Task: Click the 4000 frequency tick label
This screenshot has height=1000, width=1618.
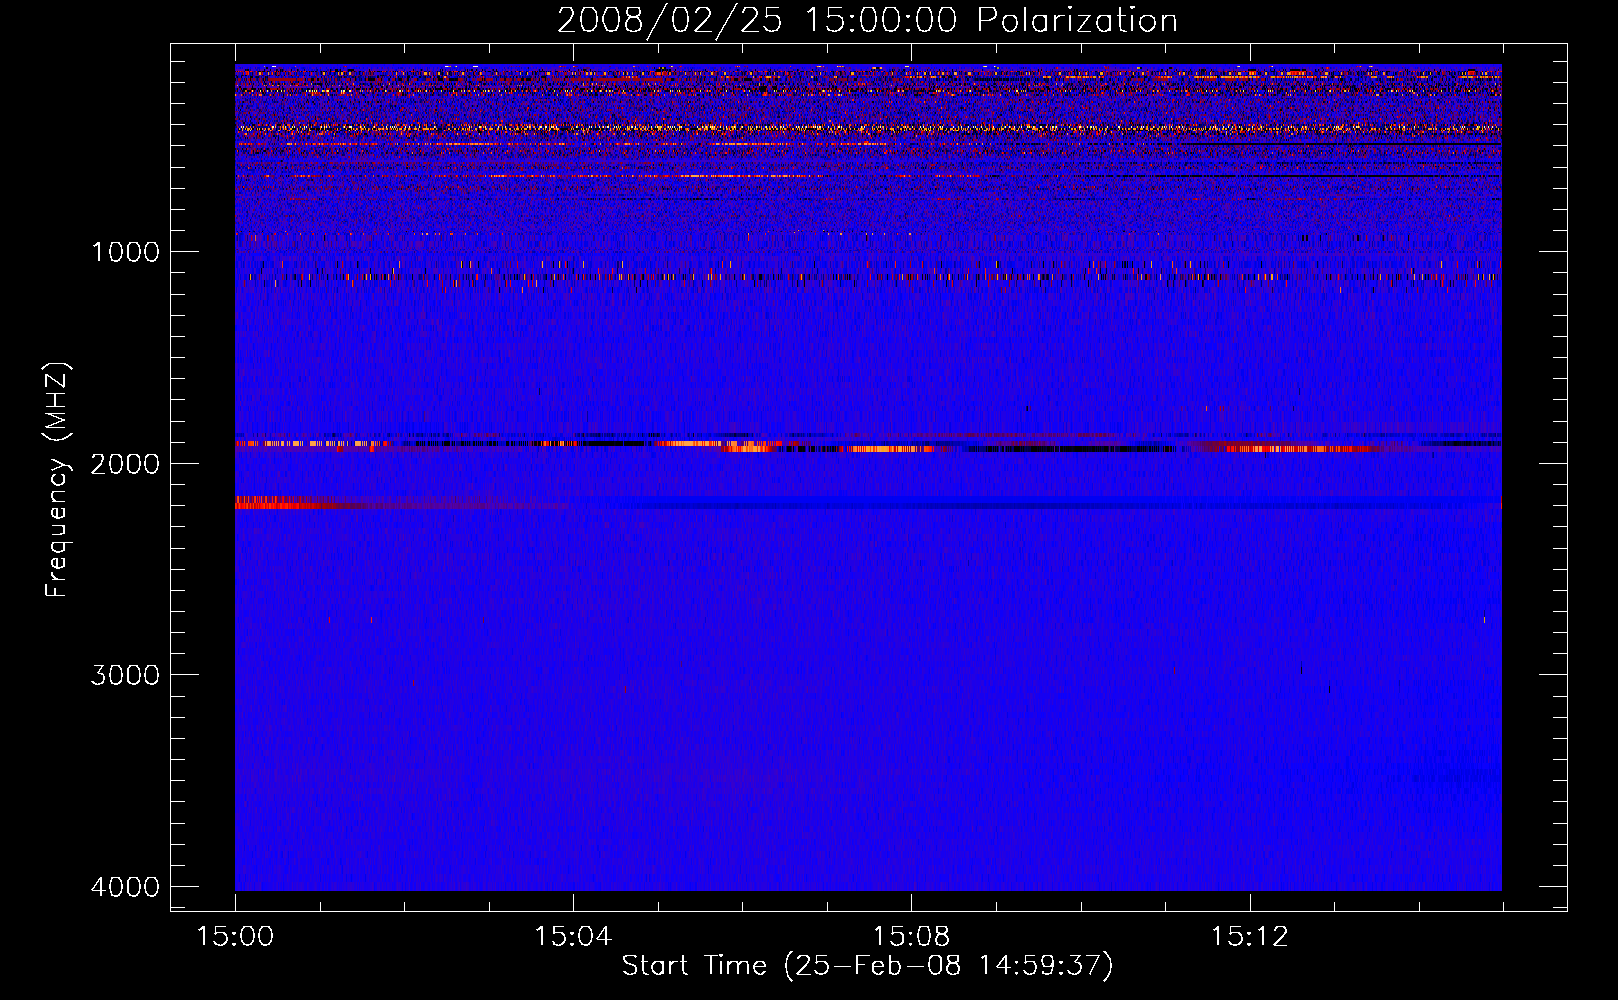Action: pos(125,887)
